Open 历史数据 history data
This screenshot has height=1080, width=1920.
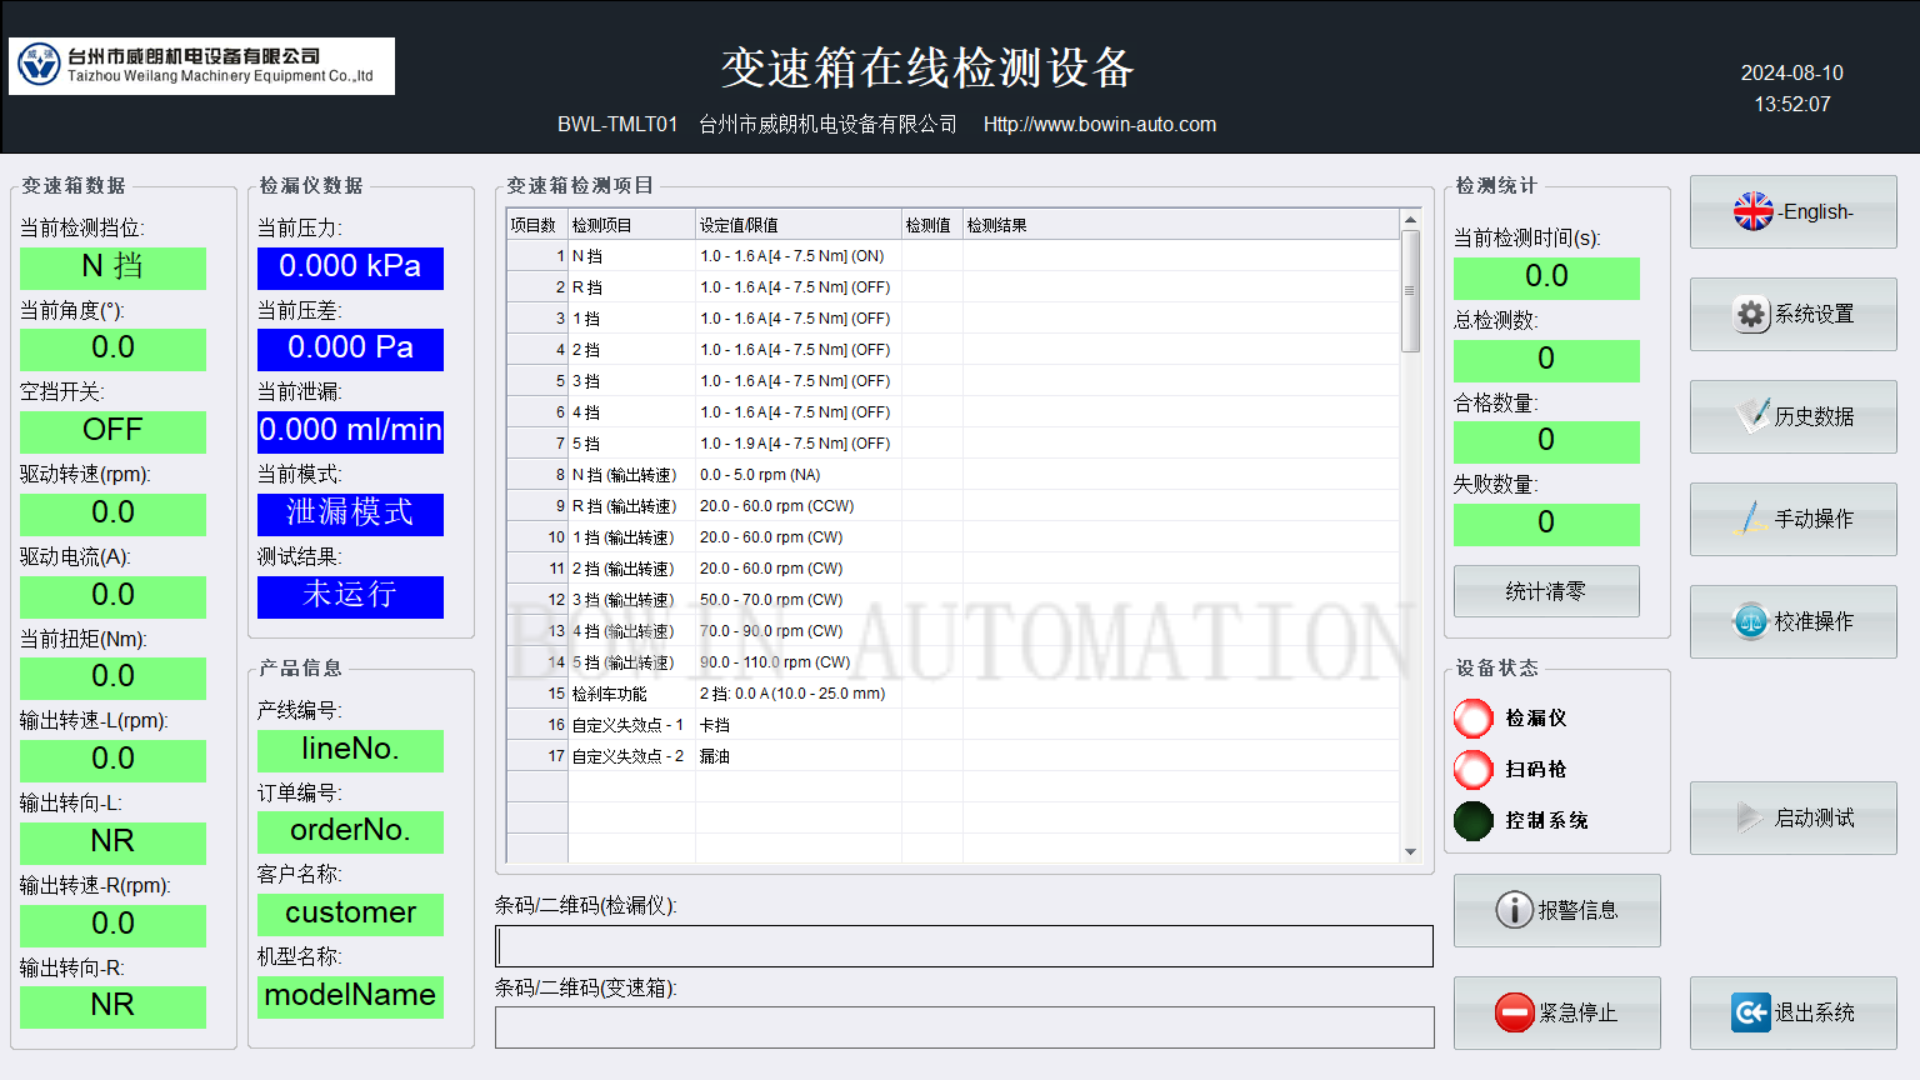[x=1793, y=416]
